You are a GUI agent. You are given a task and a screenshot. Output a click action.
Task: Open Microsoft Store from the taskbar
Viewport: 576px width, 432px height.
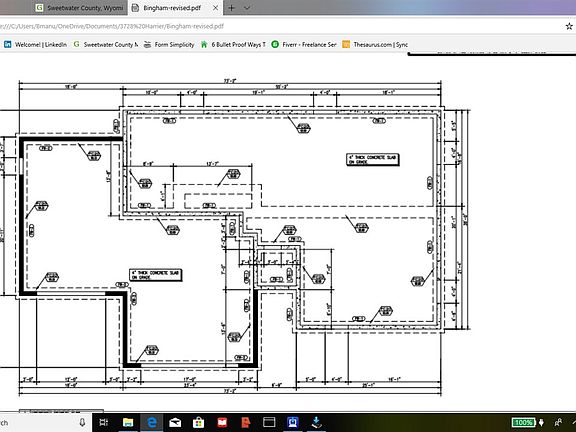[198, 422]
